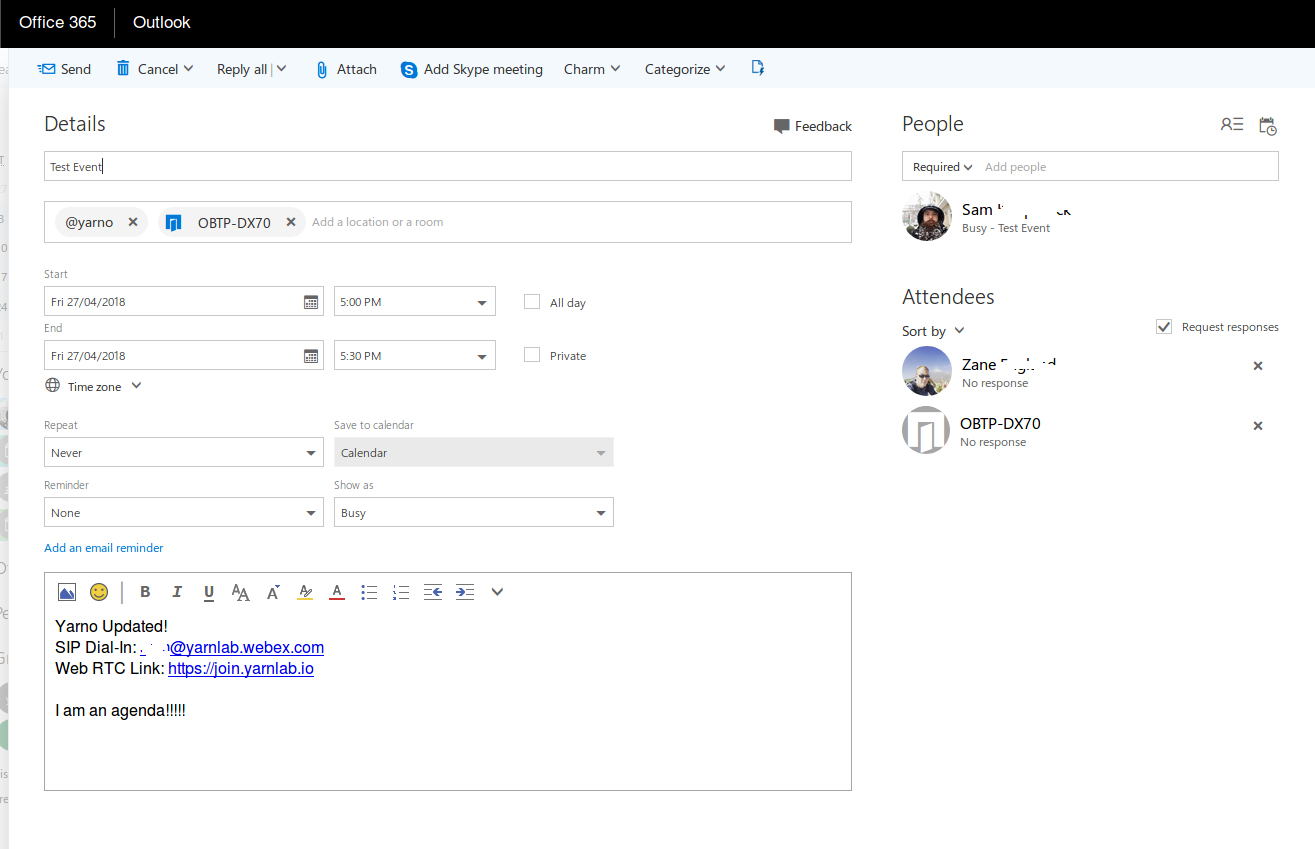
Task: Expand the 5:00 PM start time dropdown
Action: click(483, 302)
